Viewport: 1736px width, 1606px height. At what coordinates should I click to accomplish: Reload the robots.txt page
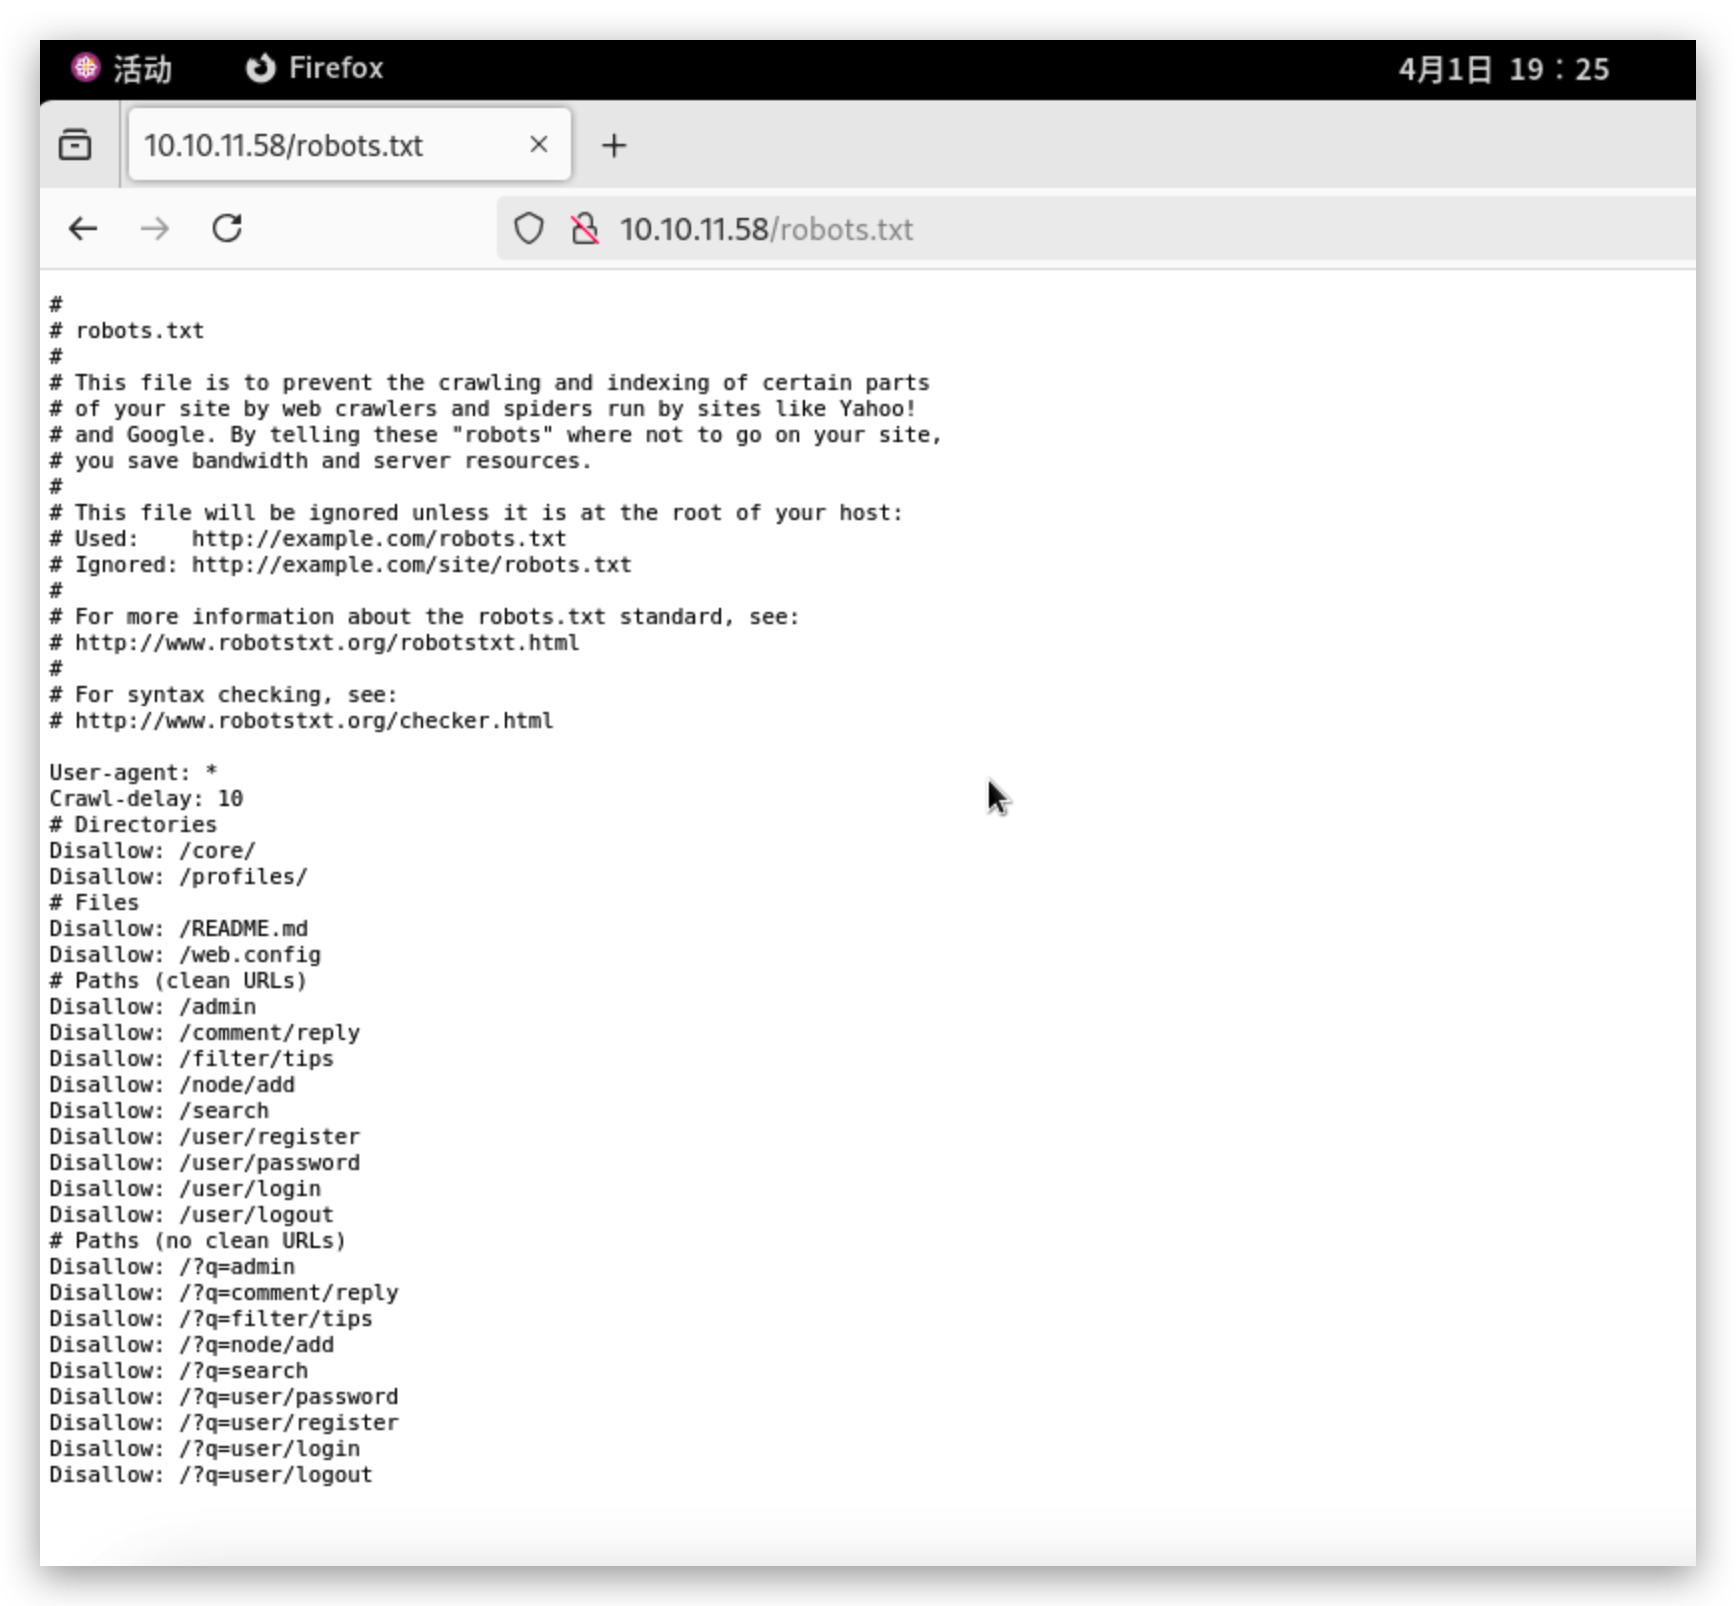[227, 228]
